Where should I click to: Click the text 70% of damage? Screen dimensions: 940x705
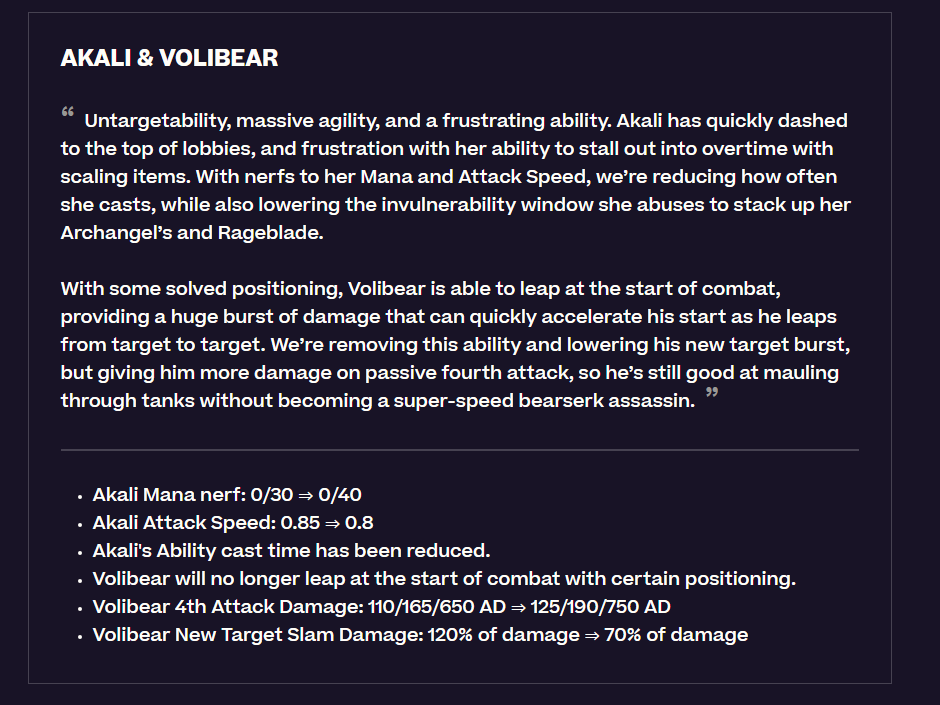coord(676,635)
